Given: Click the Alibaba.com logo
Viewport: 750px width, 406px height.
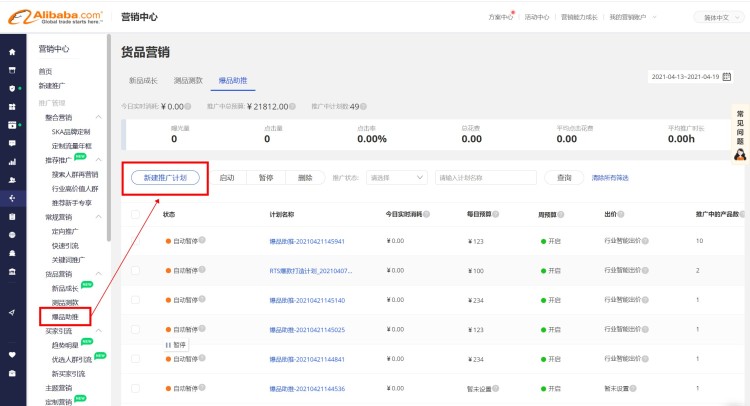Looking at the screenshot, I should [53, 17].
